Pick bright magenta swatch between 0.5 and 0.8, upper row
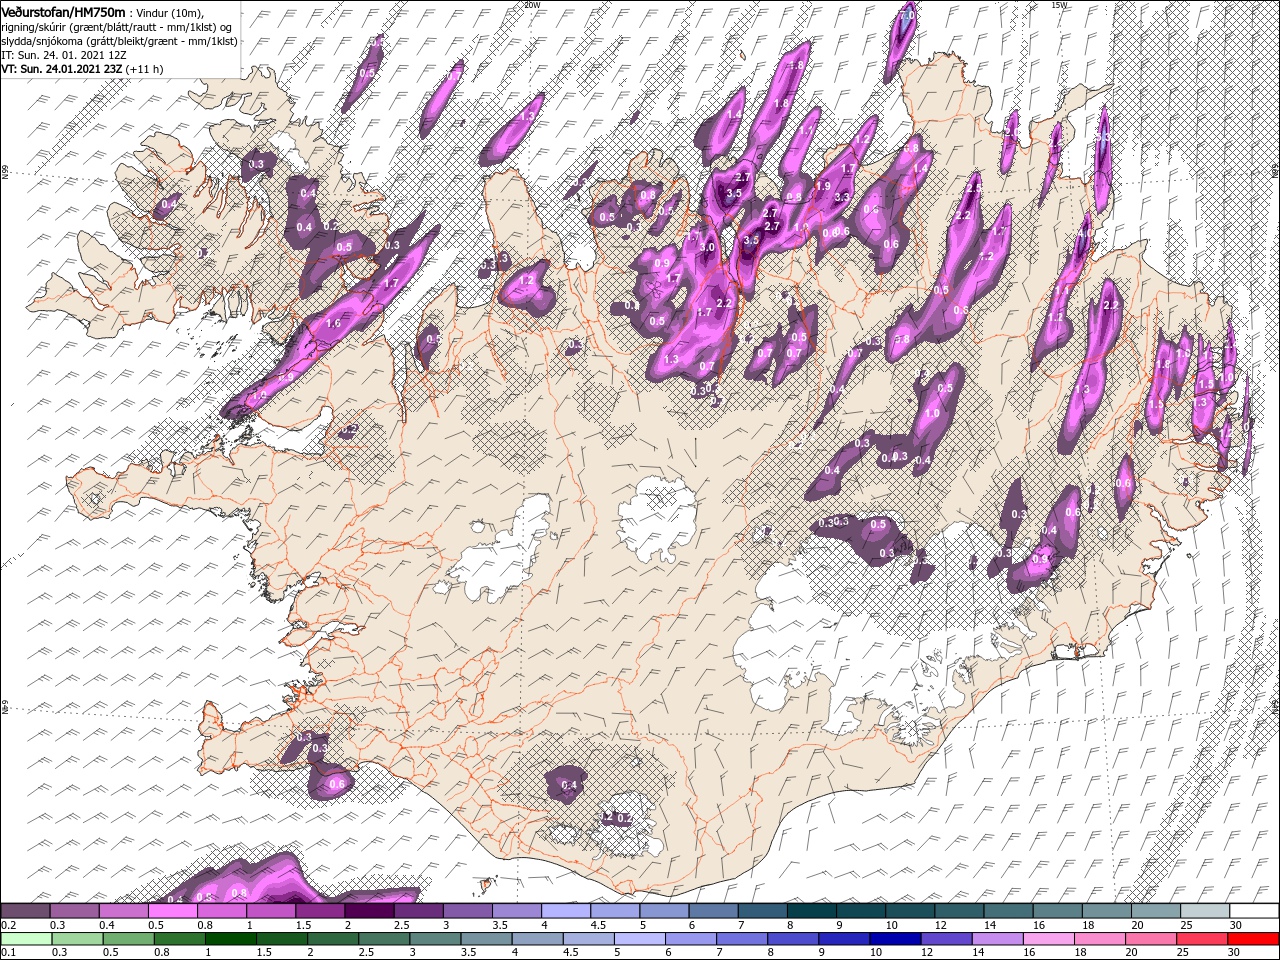Image resolution: width=1280 pixels, height=960 pixels. (x=173, y=911)
